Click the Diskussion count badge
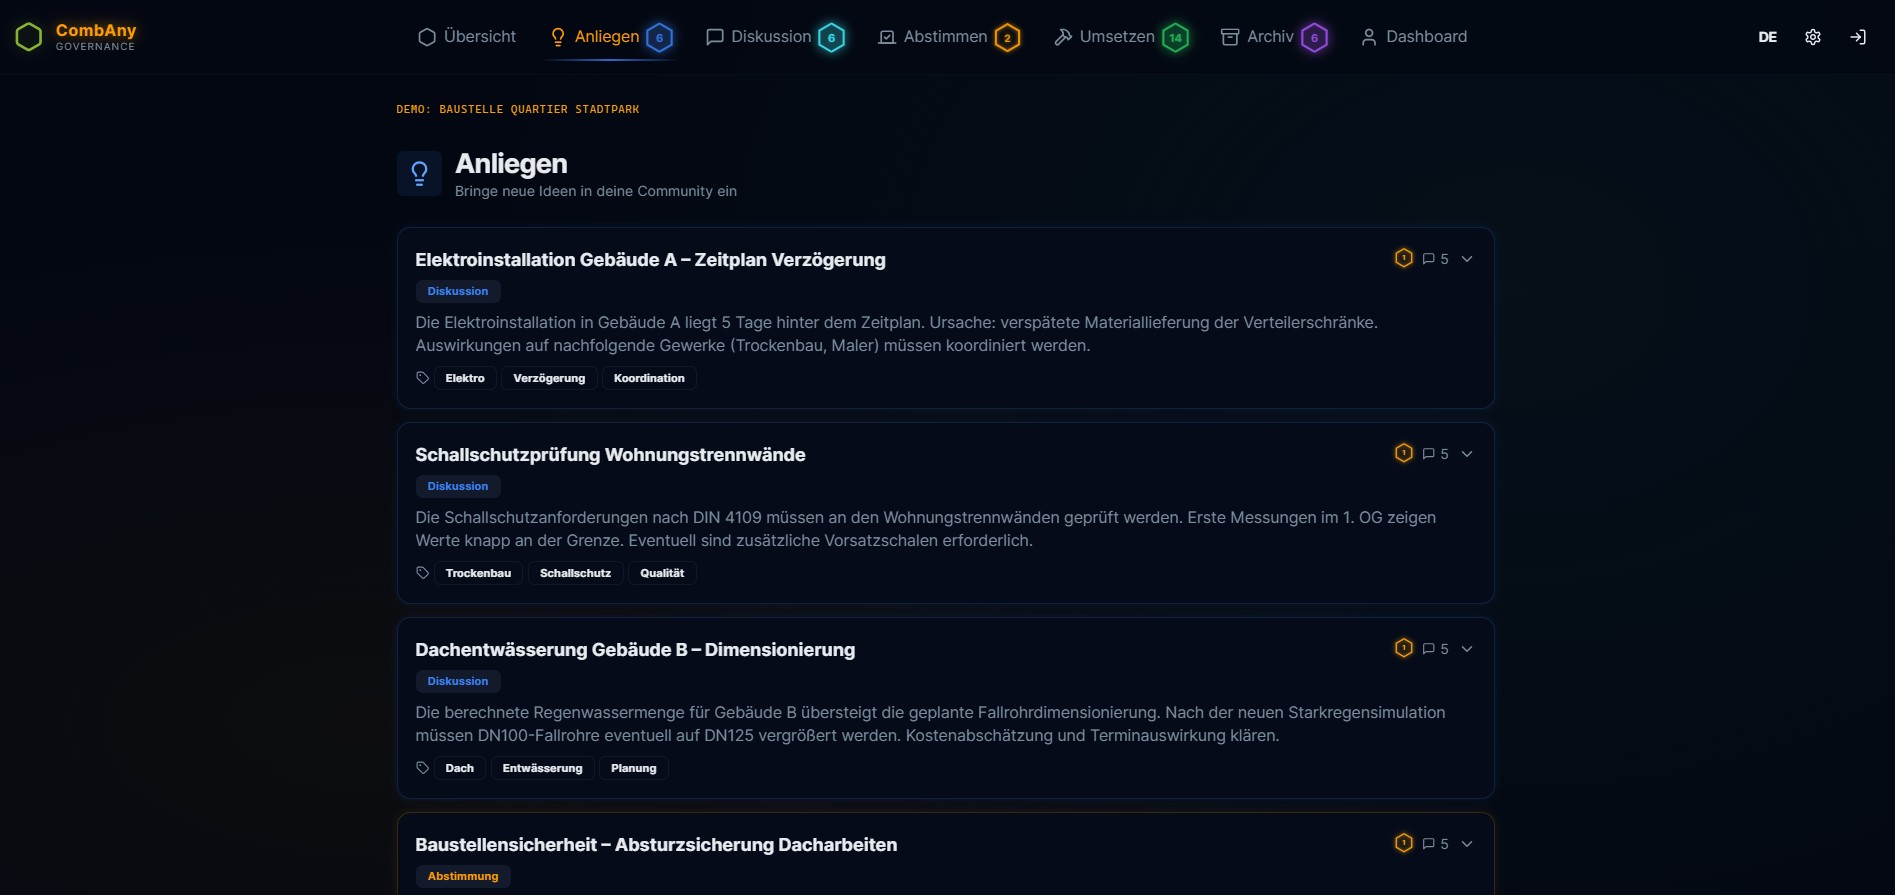Image resolution: width=1895 pixels, height=895 pixels. 832,38
